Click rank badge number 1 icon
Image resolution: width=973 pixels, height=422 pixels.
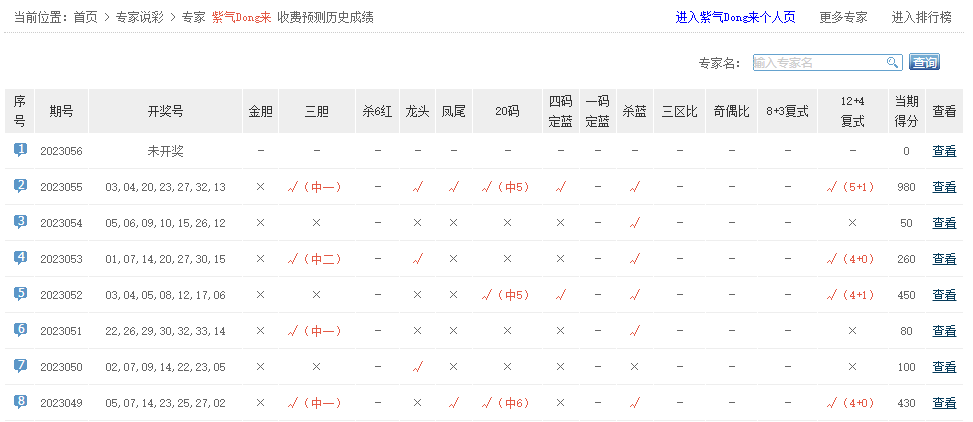[x=20, y=150]
